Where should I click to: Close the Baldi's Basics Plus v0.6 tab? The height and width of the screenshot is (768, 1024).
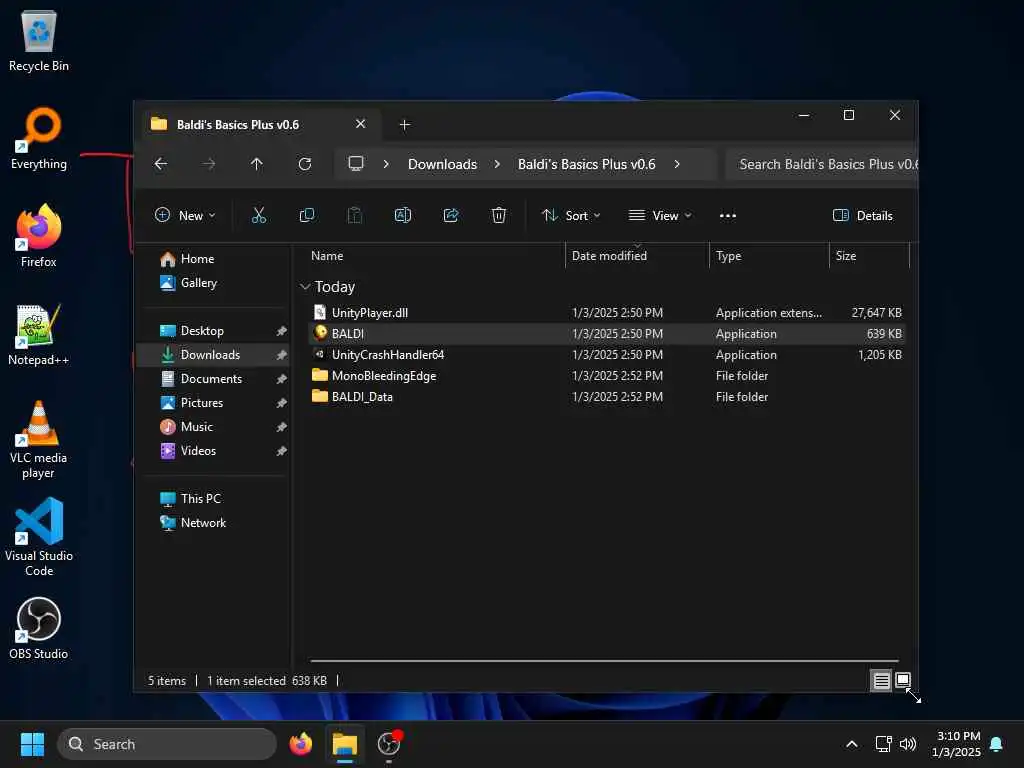(x=360, y=123)
